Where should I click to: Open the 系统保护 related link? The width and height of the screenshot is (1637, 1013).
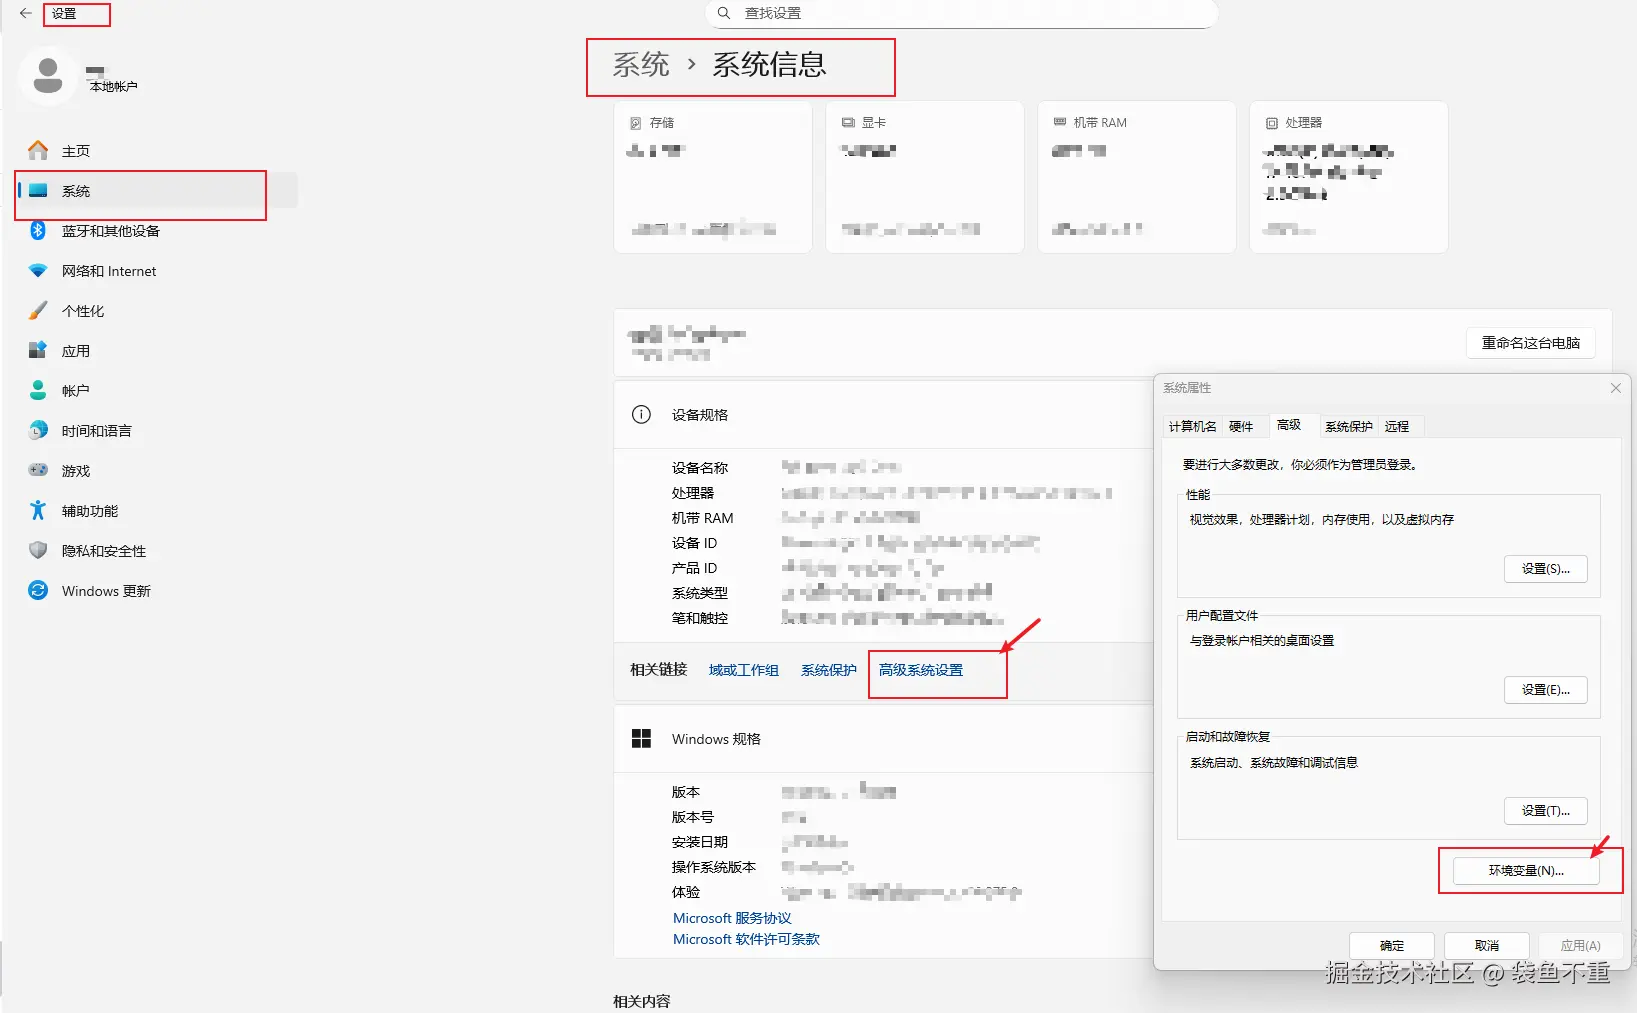pyautogui.click(x=829, y=670)
